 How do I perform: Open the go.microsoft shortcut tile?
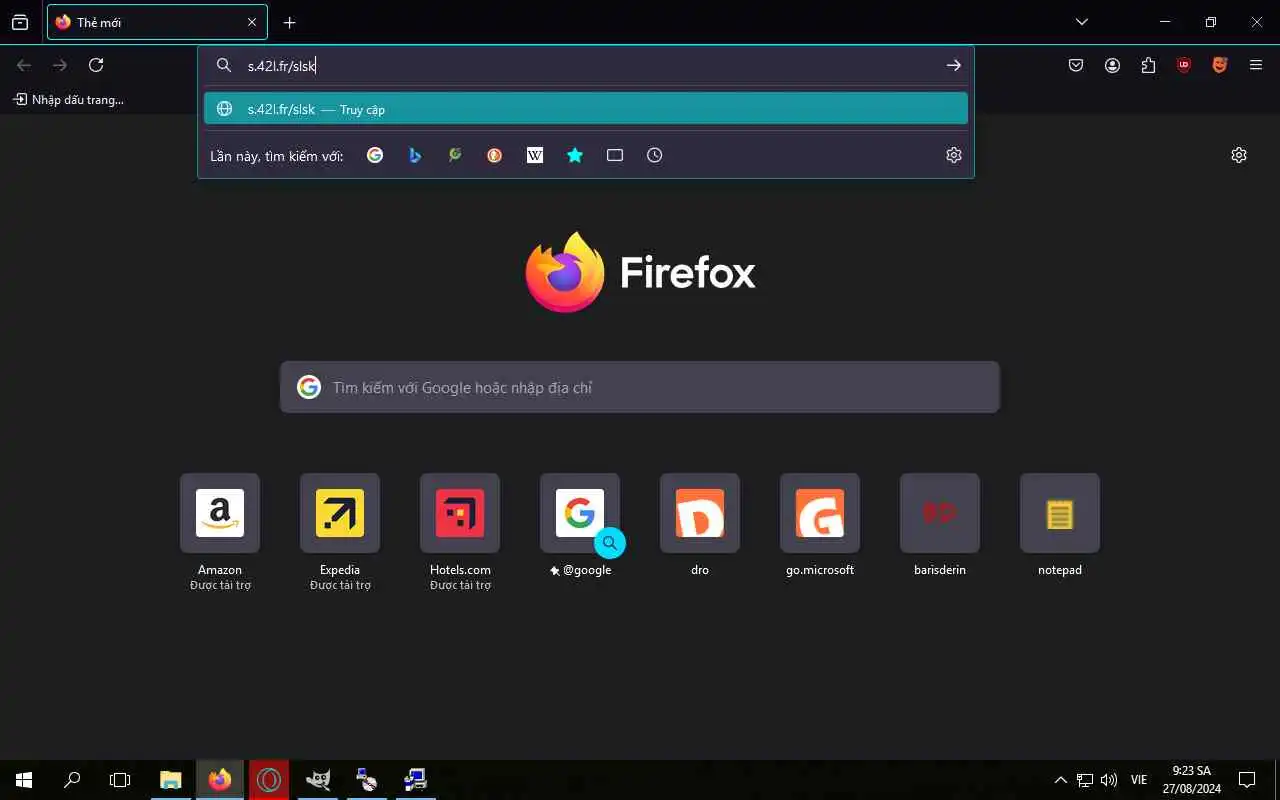(x=820, y=513)
